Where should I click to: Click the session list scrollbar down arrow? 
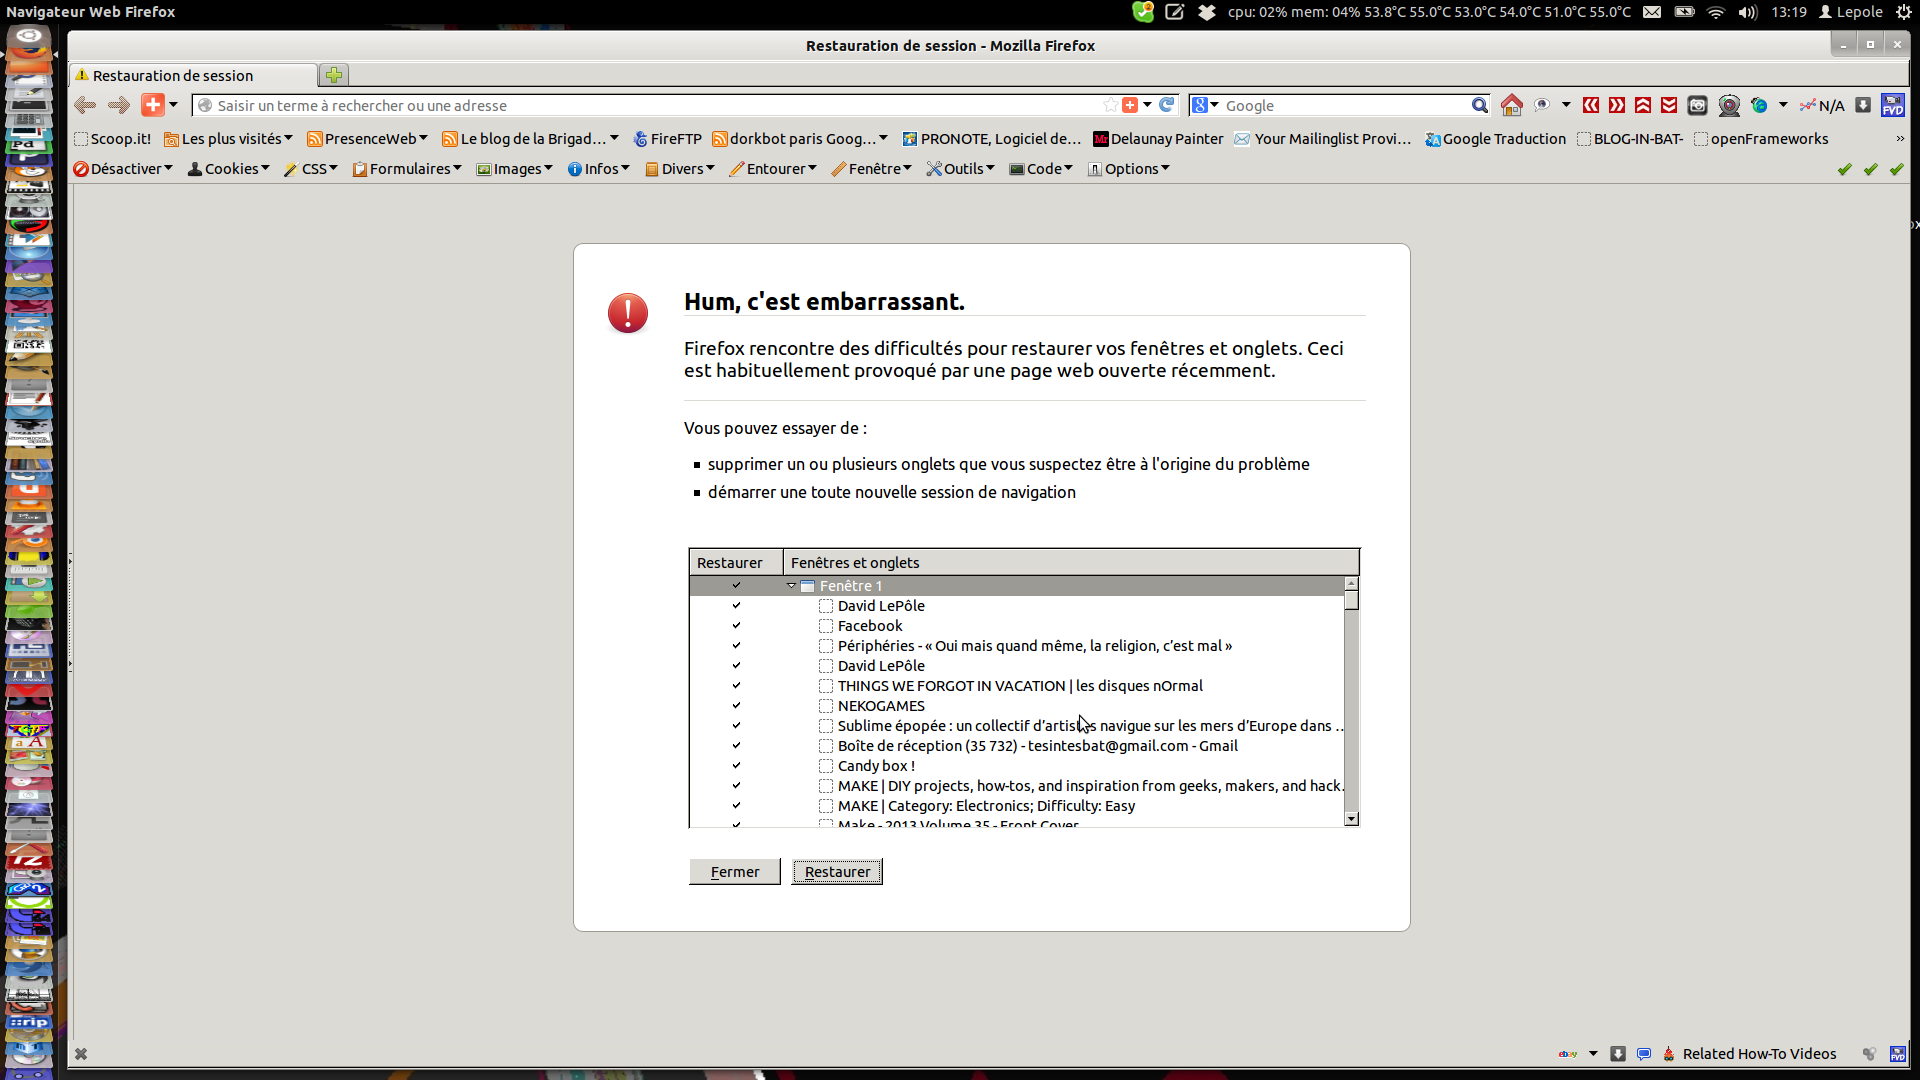1352,819
